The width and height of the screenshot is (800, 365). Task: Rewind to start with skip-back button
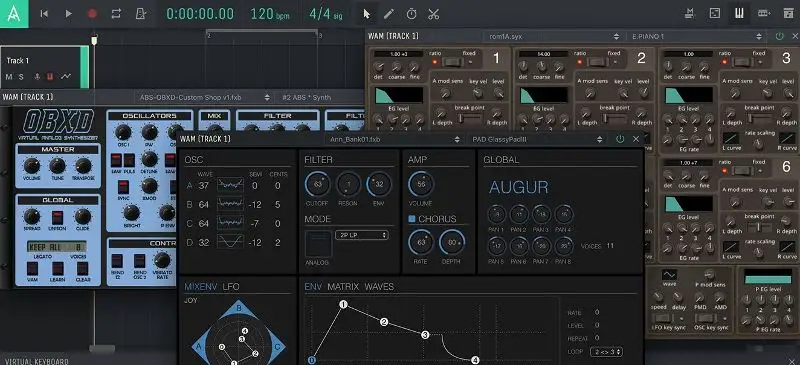[44, 14]
